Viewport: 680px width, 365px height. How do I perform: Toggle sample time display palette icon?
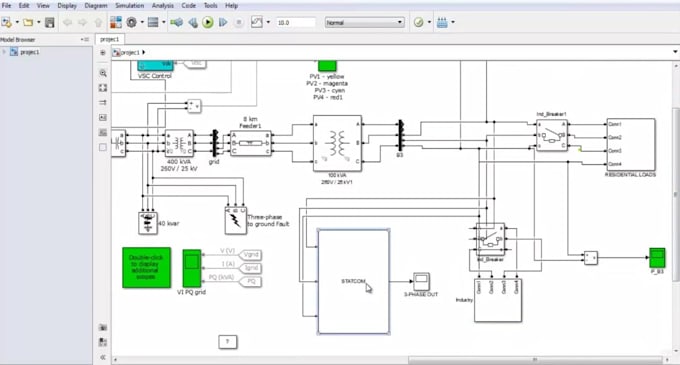click(103, 103)
